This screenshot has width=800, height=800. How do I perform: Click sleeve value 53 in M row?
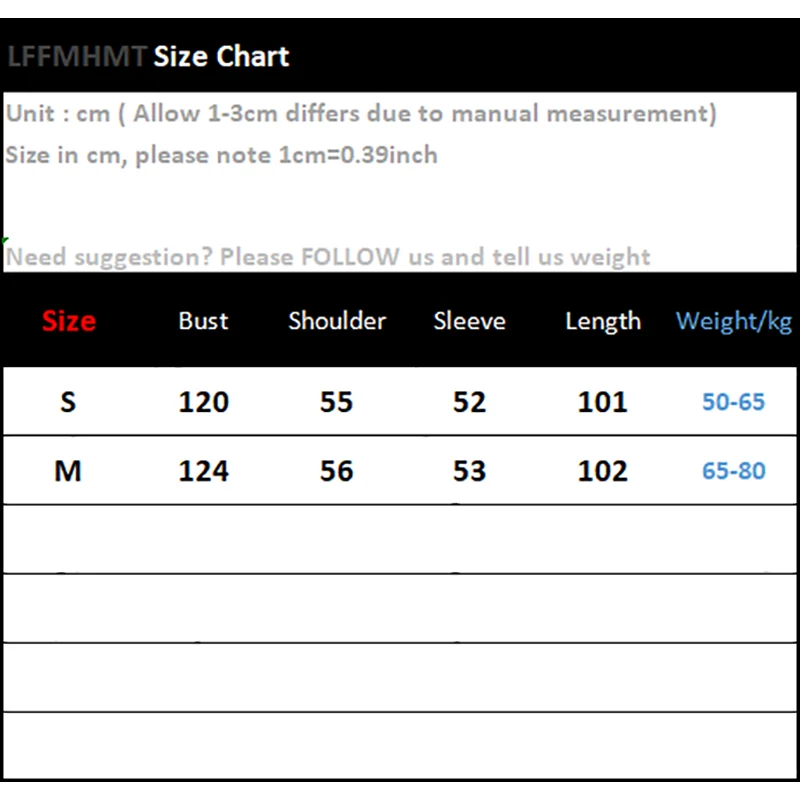click(x=469, y=471)
